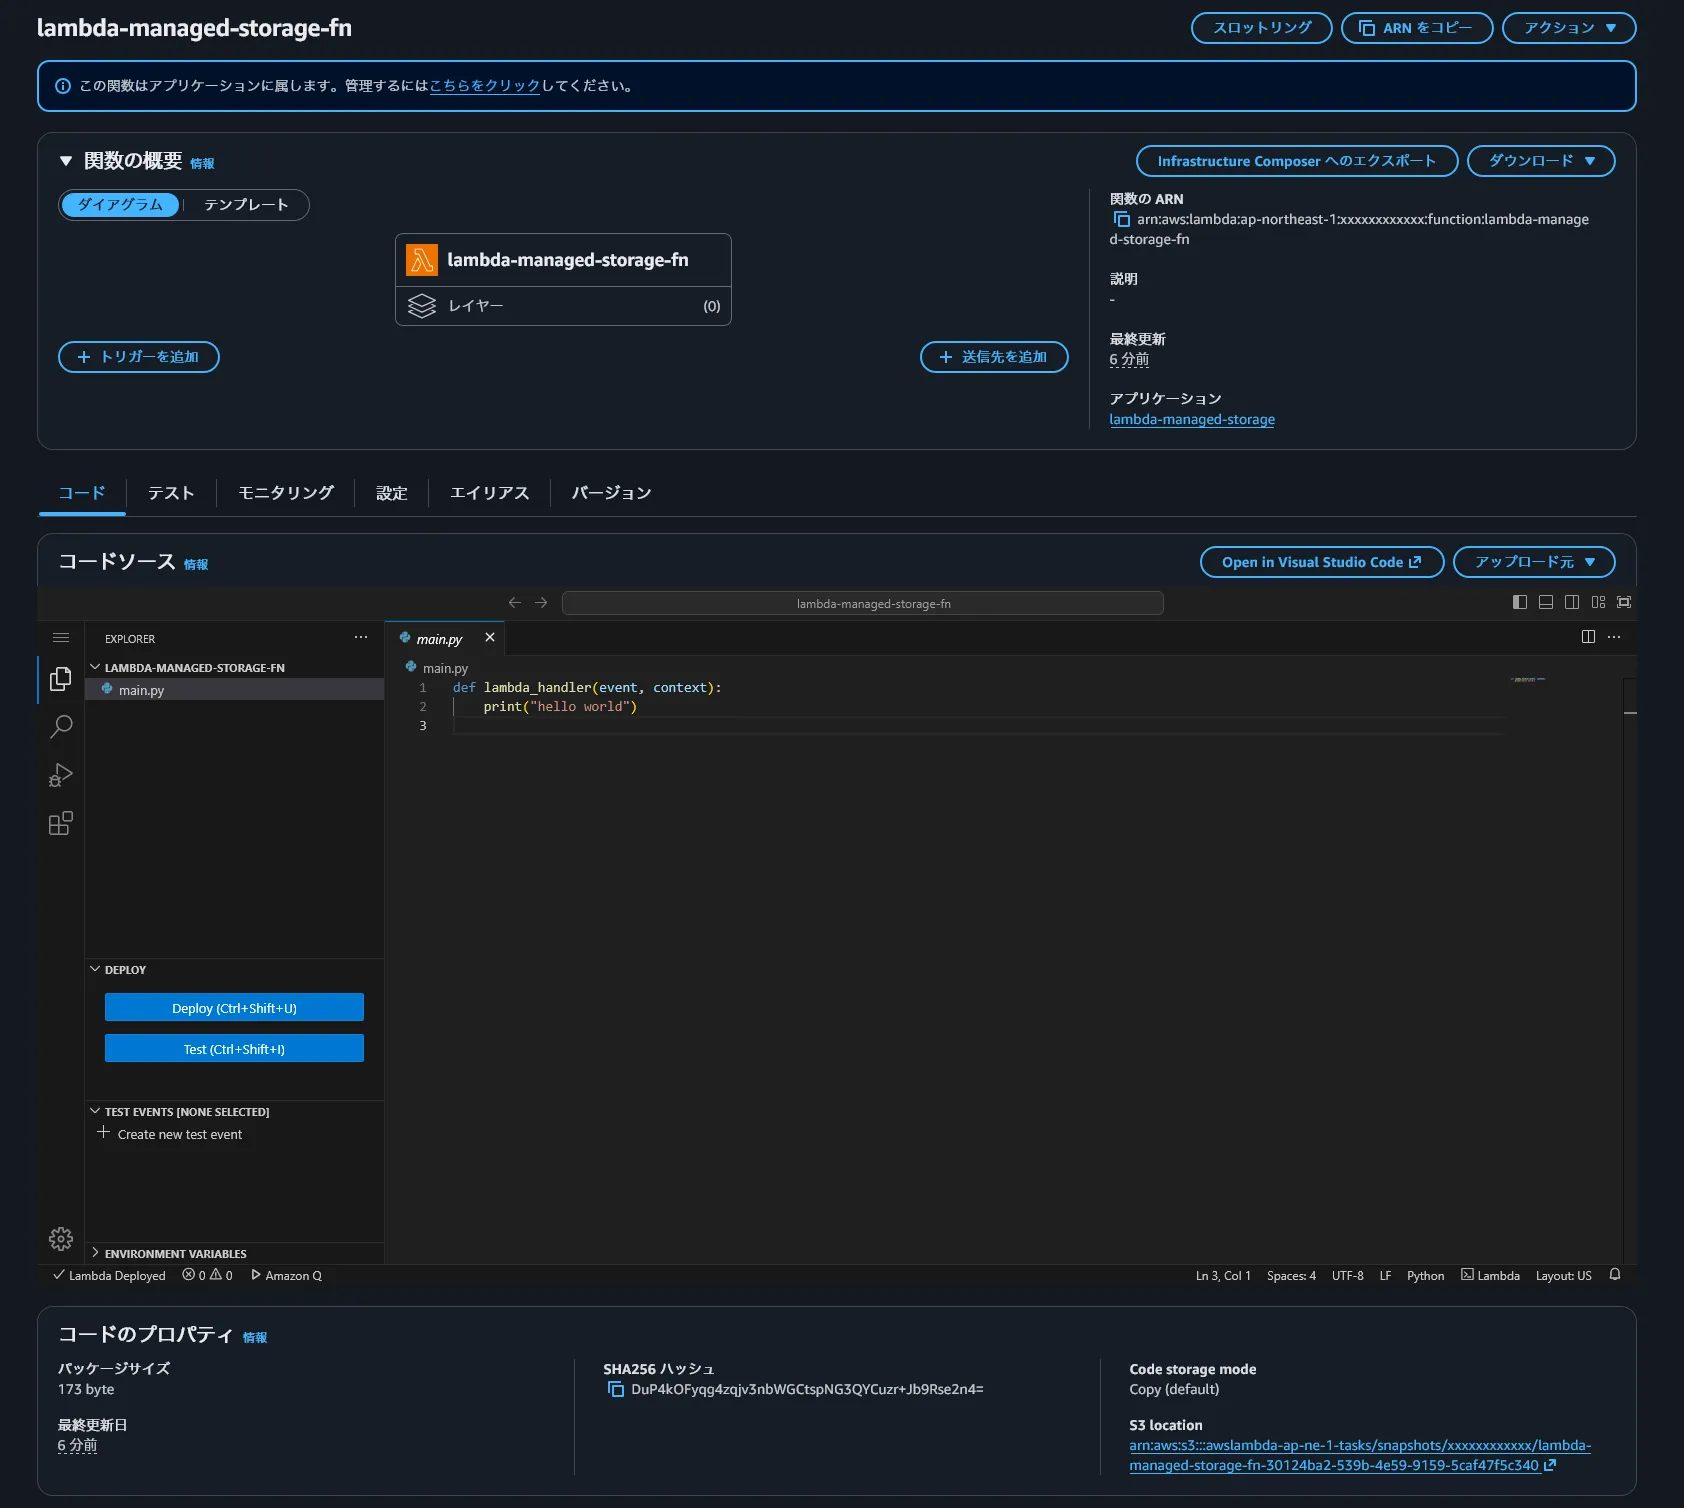Select main.py in the explorer tree
The width and height of the screenshot is (1684, 1508).
point(234,690)
